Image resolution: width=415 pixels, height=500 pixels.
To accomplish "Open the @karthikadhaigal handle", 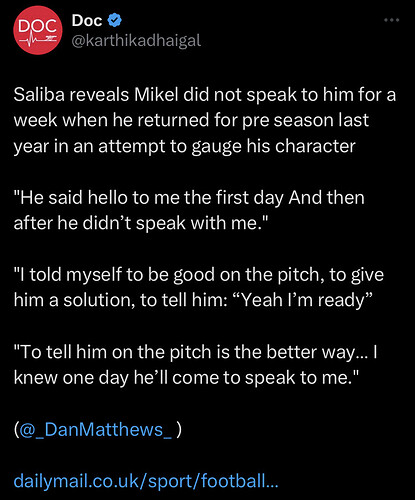I will point(136,41).
